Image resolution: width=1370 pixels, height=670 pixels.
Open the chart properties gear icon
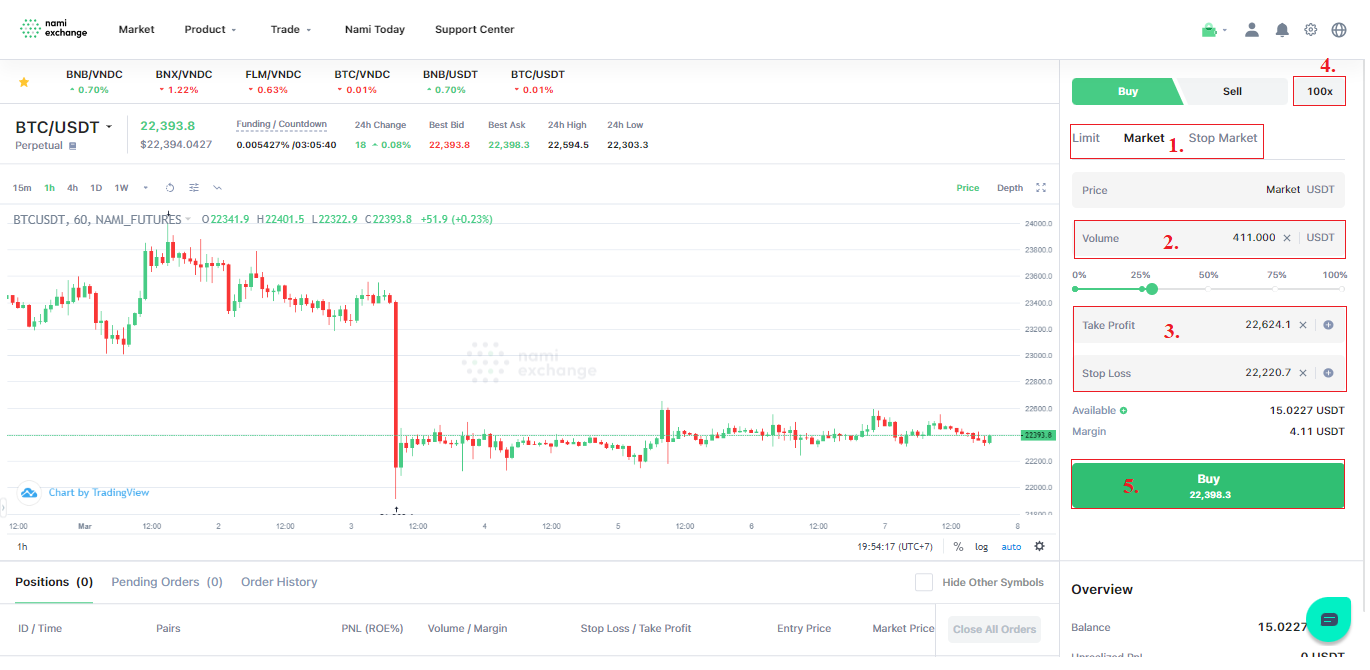tap(1039, 546)
